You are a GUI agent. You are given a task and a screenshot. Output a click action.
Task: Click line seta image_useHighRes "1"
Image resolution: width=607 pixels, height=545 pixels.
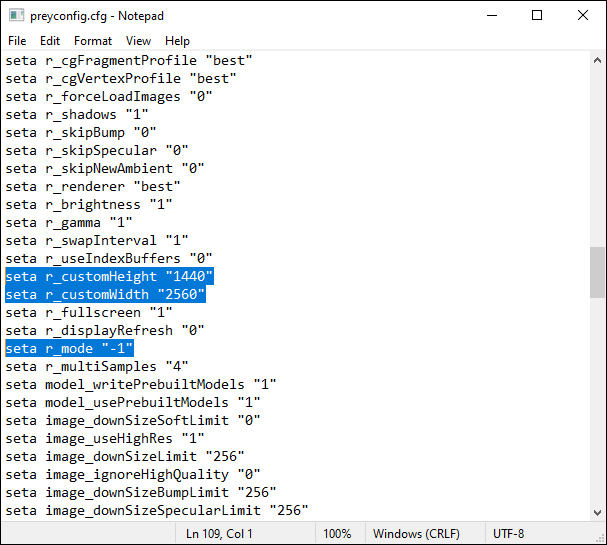tap(105, 439)
